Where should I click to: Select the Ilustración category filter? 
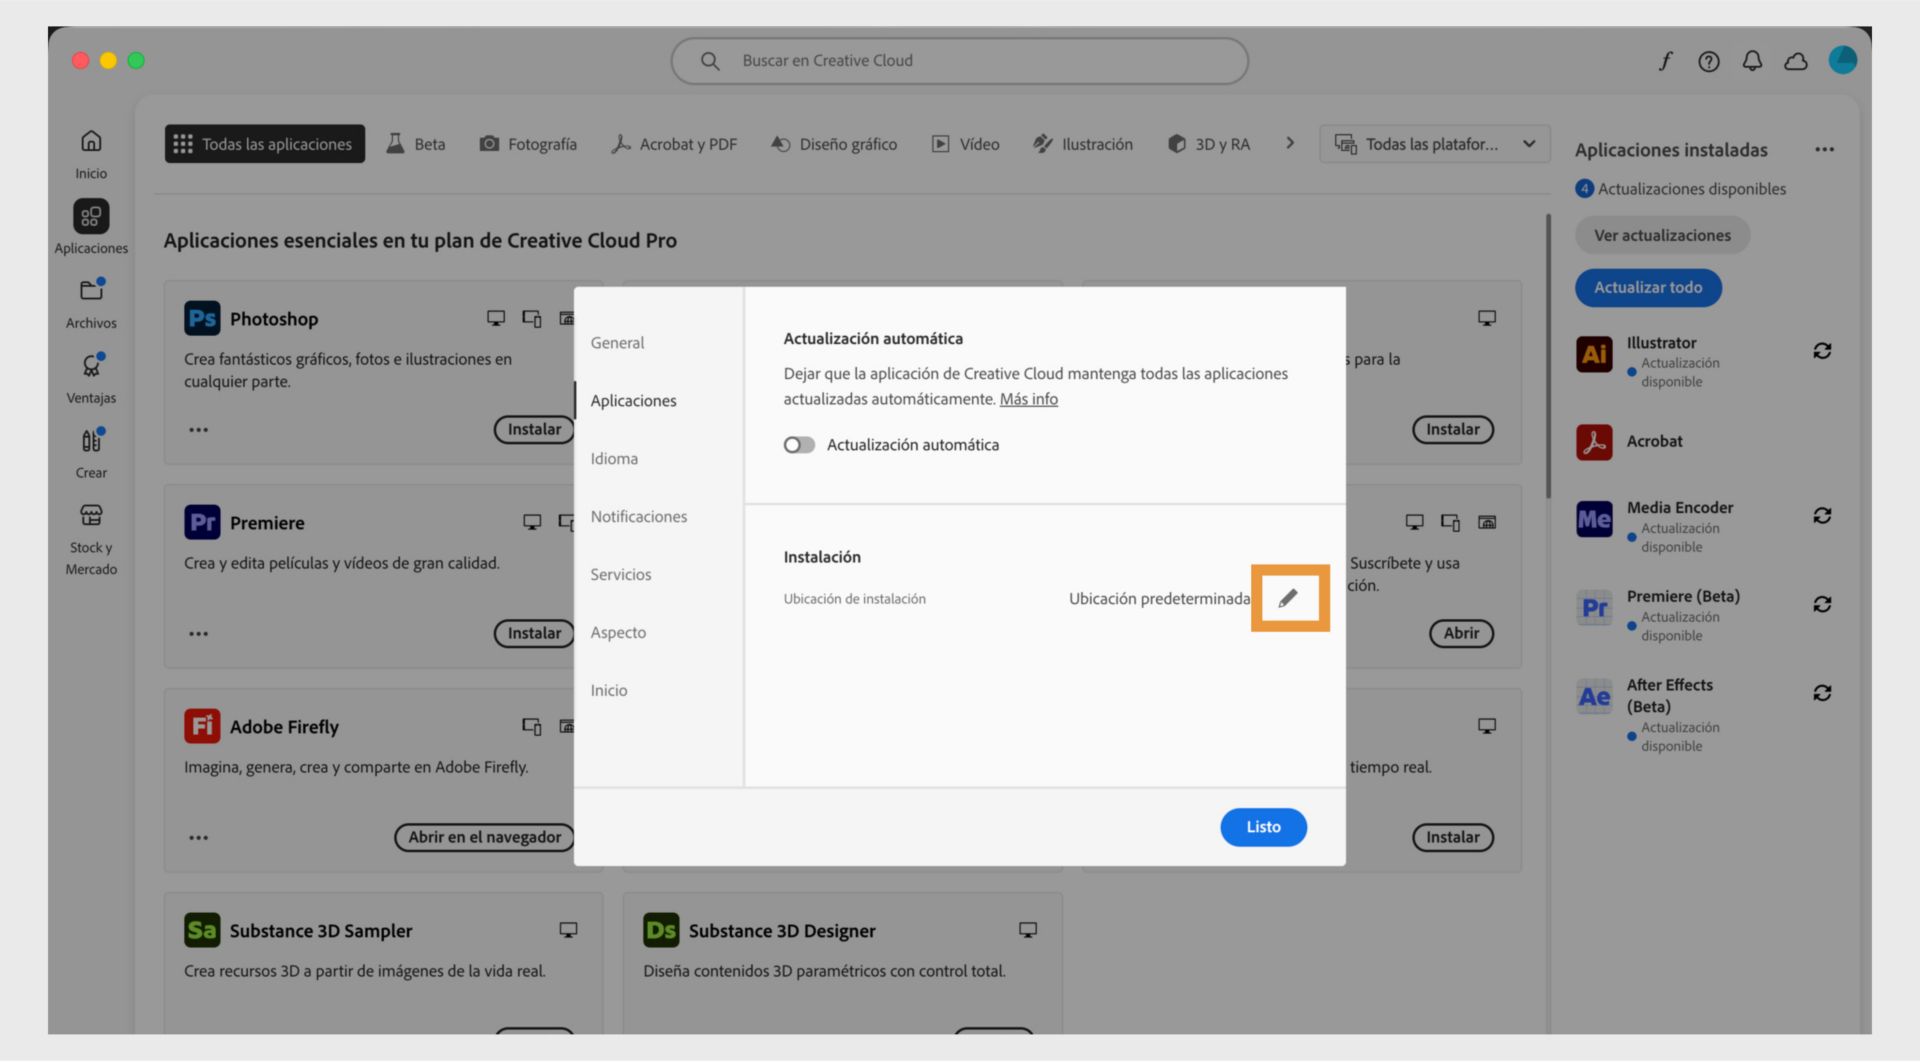1083,144
